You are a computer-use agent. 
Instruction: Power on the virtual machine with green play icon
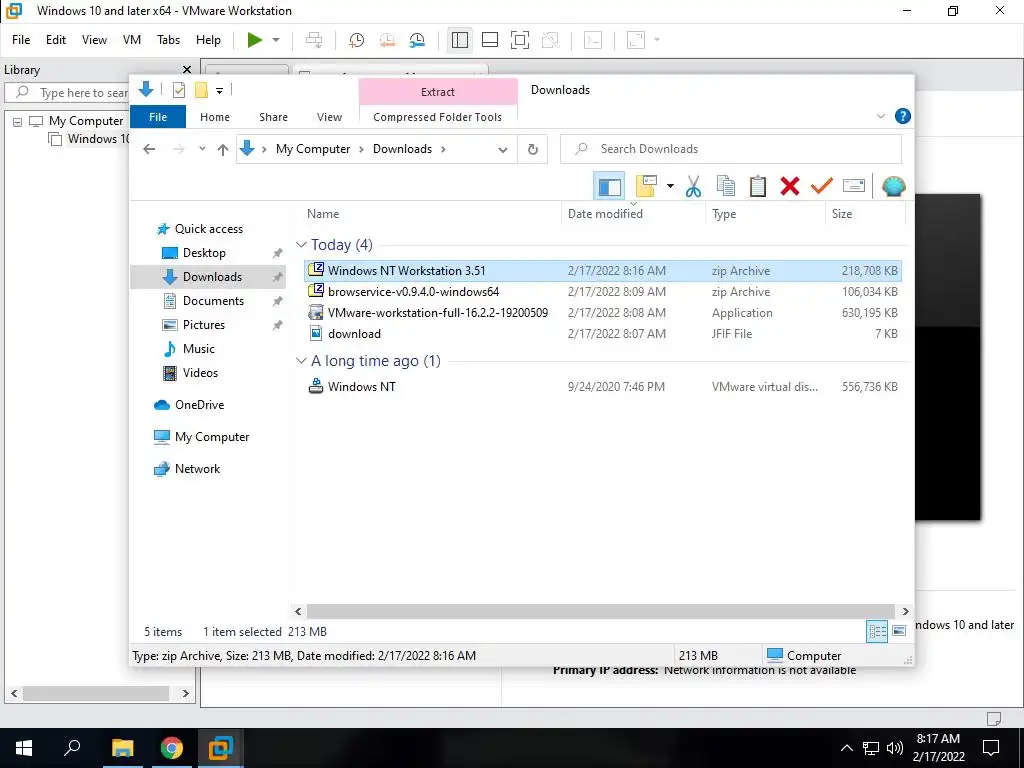[255, 40]
